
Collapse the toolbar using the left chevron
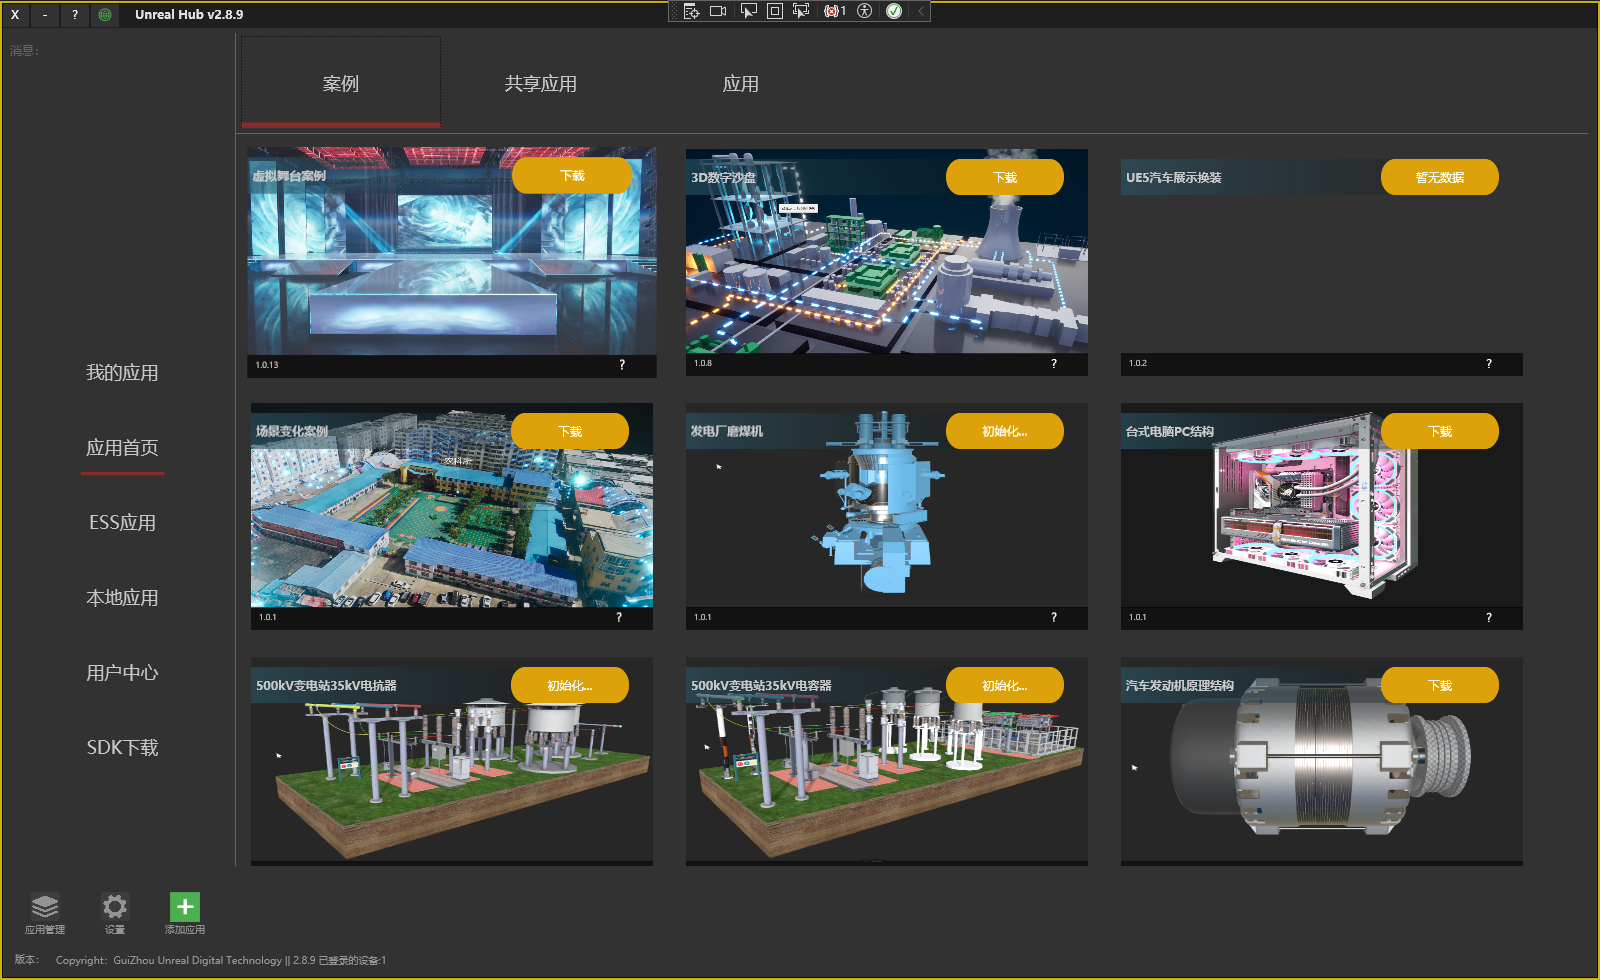point(919,11)
